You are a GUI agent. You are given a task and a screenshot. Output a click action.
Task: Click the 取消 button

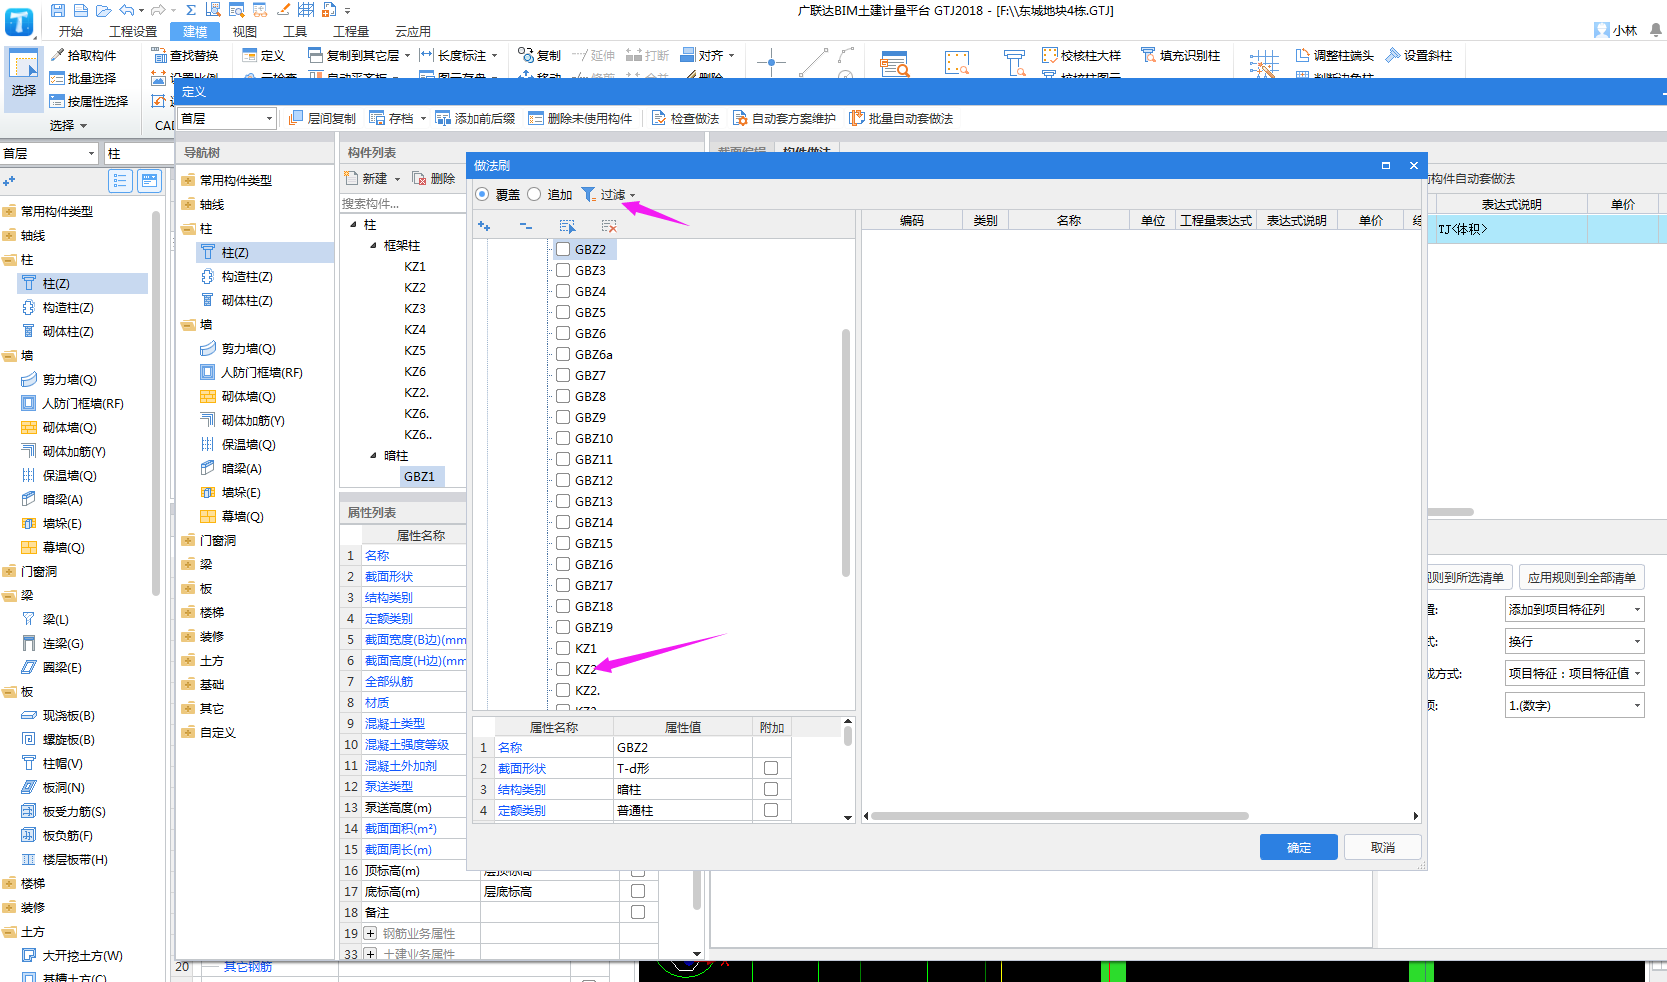click(1383, 847)
